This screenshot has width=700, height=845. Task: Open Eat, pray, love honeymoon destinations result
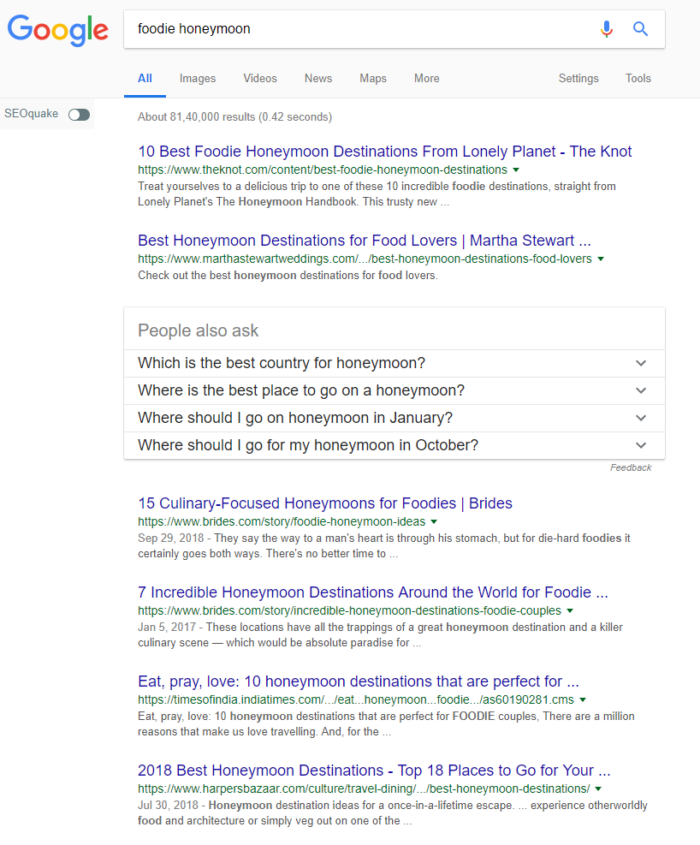(x=358, y=681)
